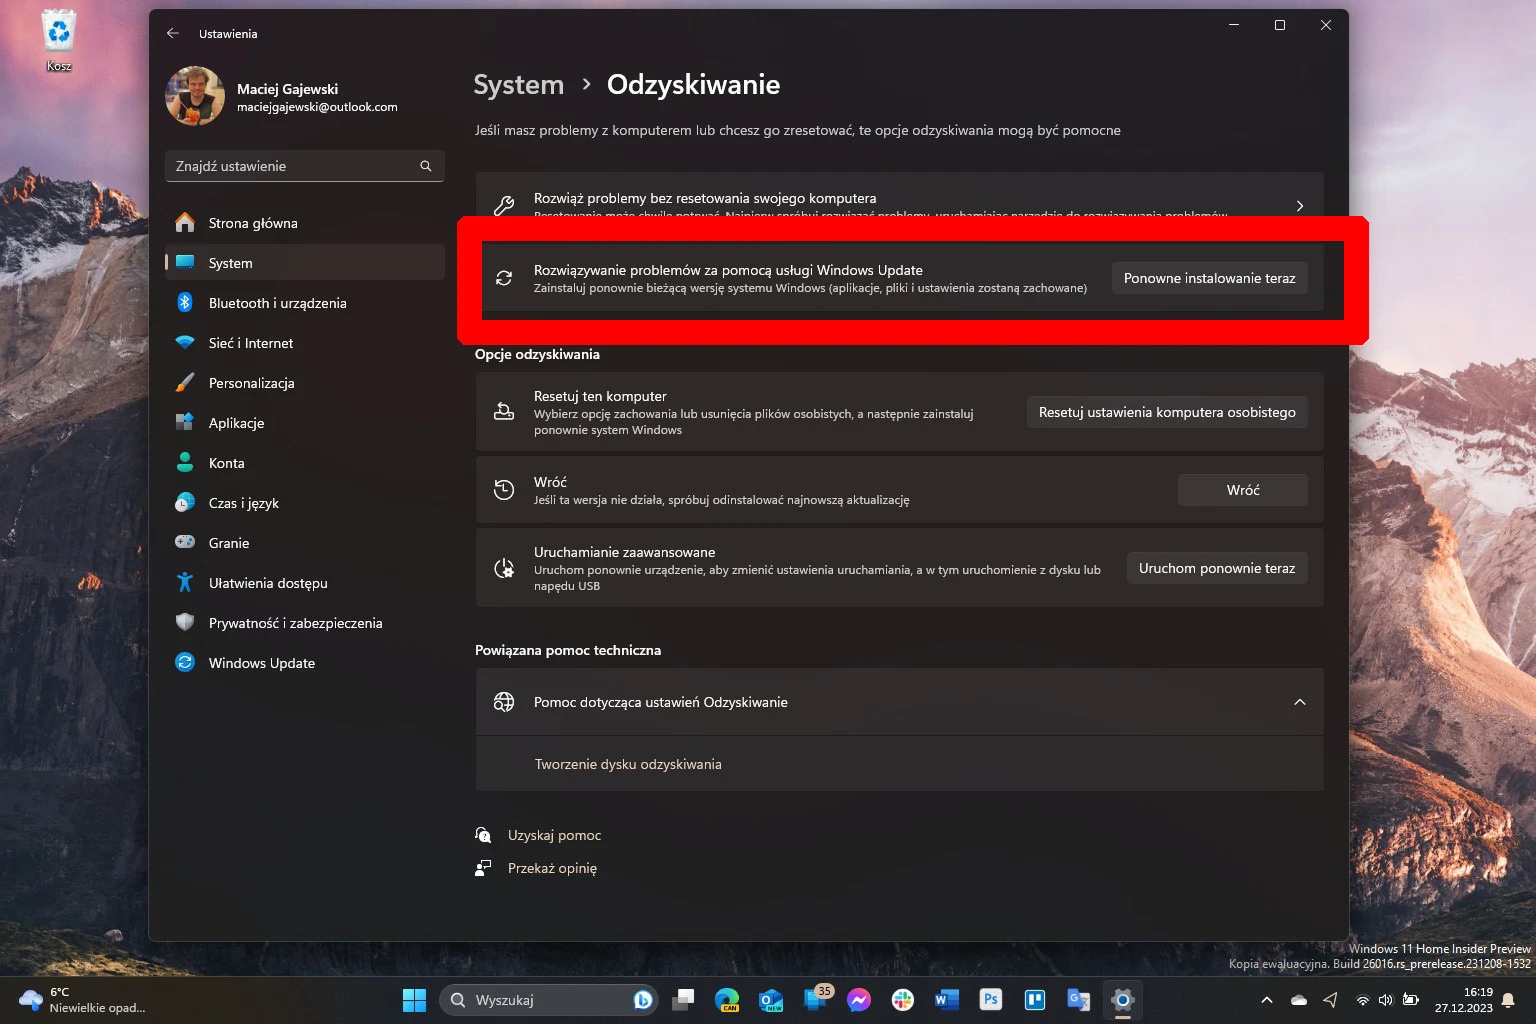Open Prywatność i zabezpieczenia settings page
Viewport: 1536px width, 1024px height.
pyautogui.click(x=305, y=623)
